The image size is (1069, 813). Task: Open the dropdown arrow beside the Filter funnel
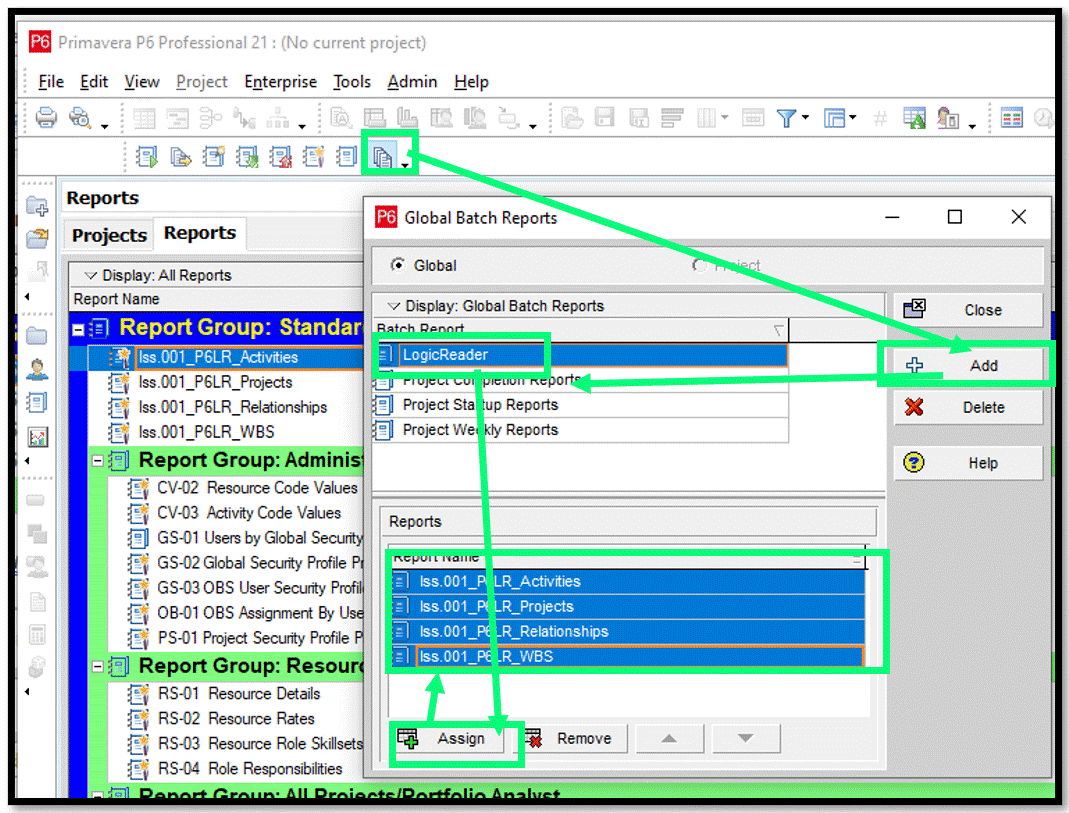coord(805,117)
